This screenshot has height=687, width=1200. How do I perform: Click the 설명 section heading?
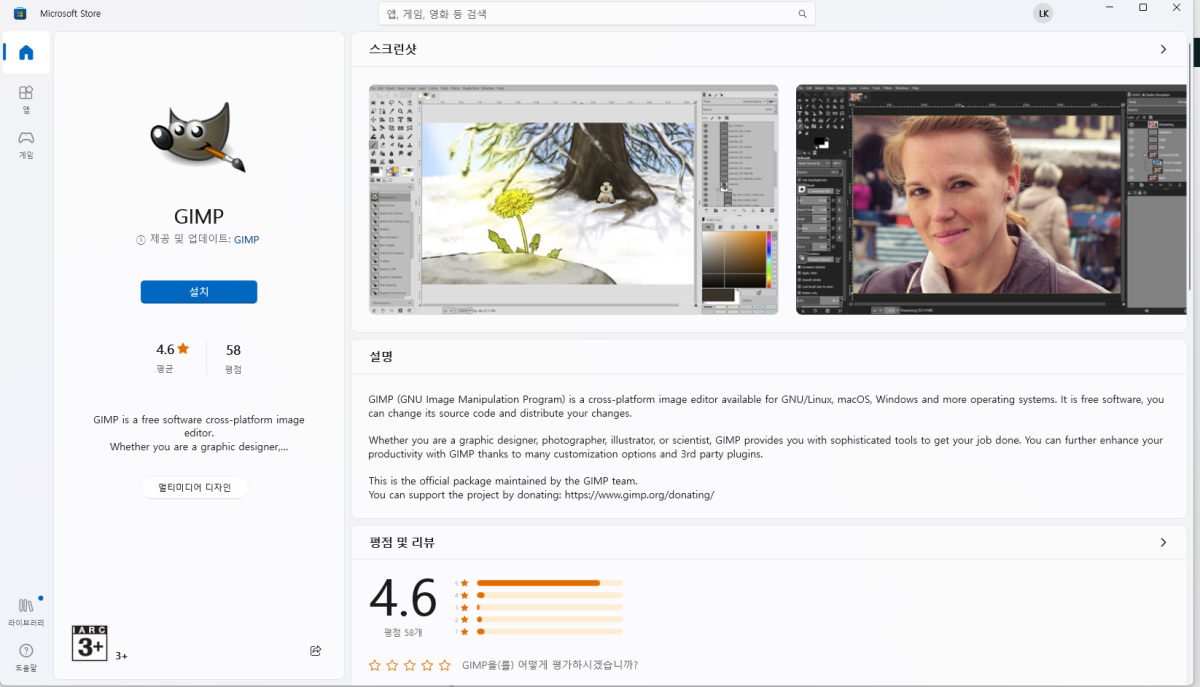(381, 356)
